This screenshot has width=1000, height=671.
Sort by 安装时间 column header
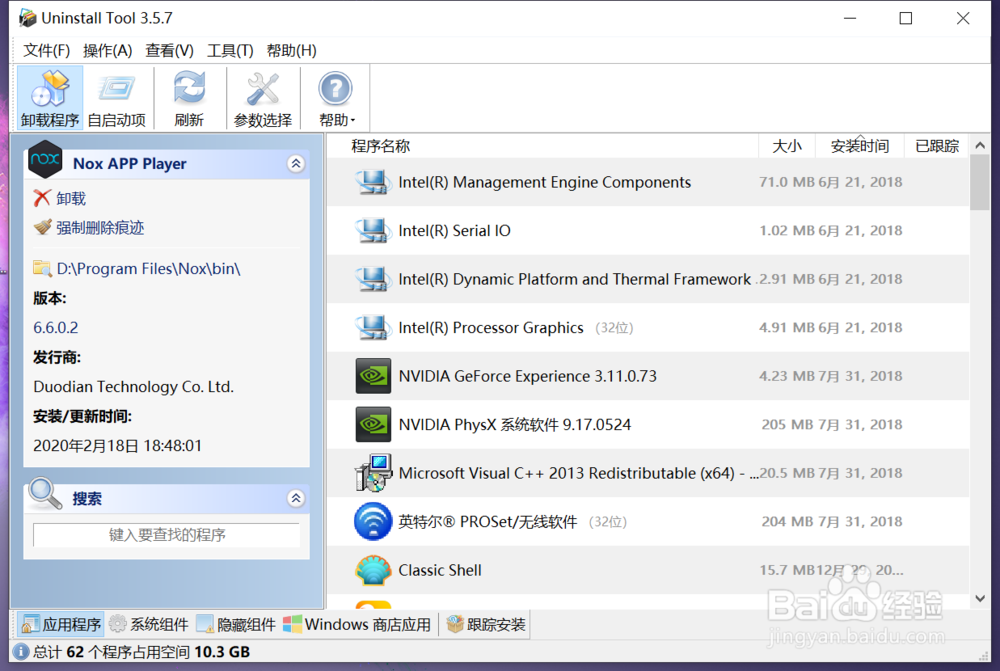(x=860, y=146)
